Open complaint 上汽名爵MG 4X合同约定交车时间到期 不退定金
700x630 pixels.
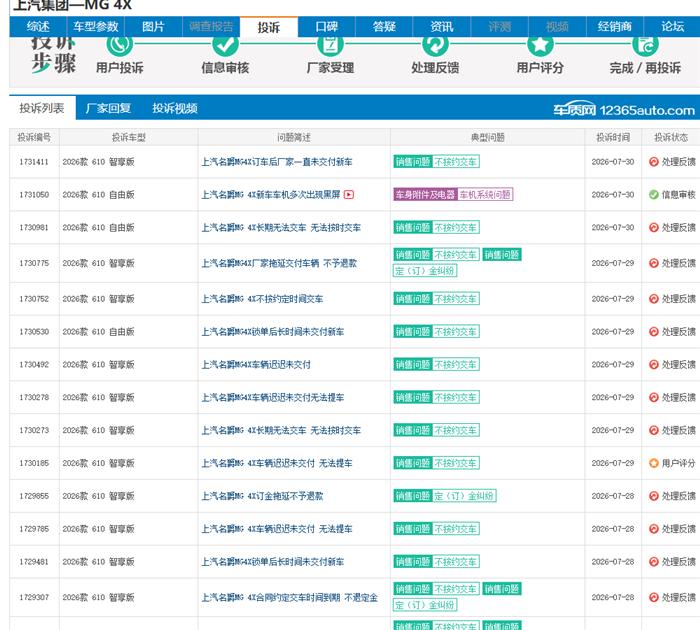pyautogui.click(x=290, y=597)
